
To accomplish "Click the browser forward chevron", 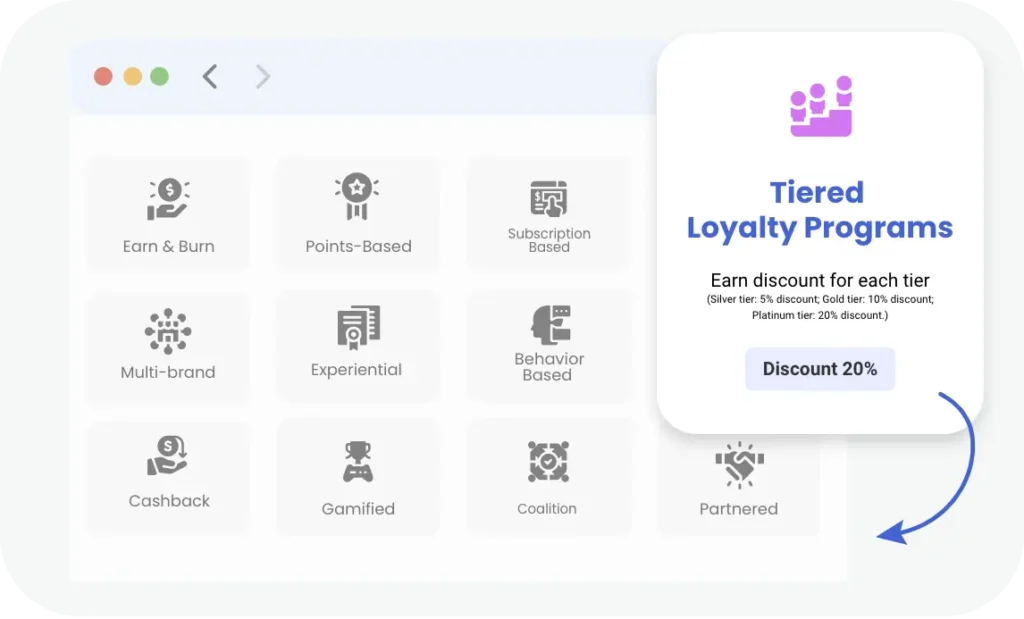I will [262, 76].
